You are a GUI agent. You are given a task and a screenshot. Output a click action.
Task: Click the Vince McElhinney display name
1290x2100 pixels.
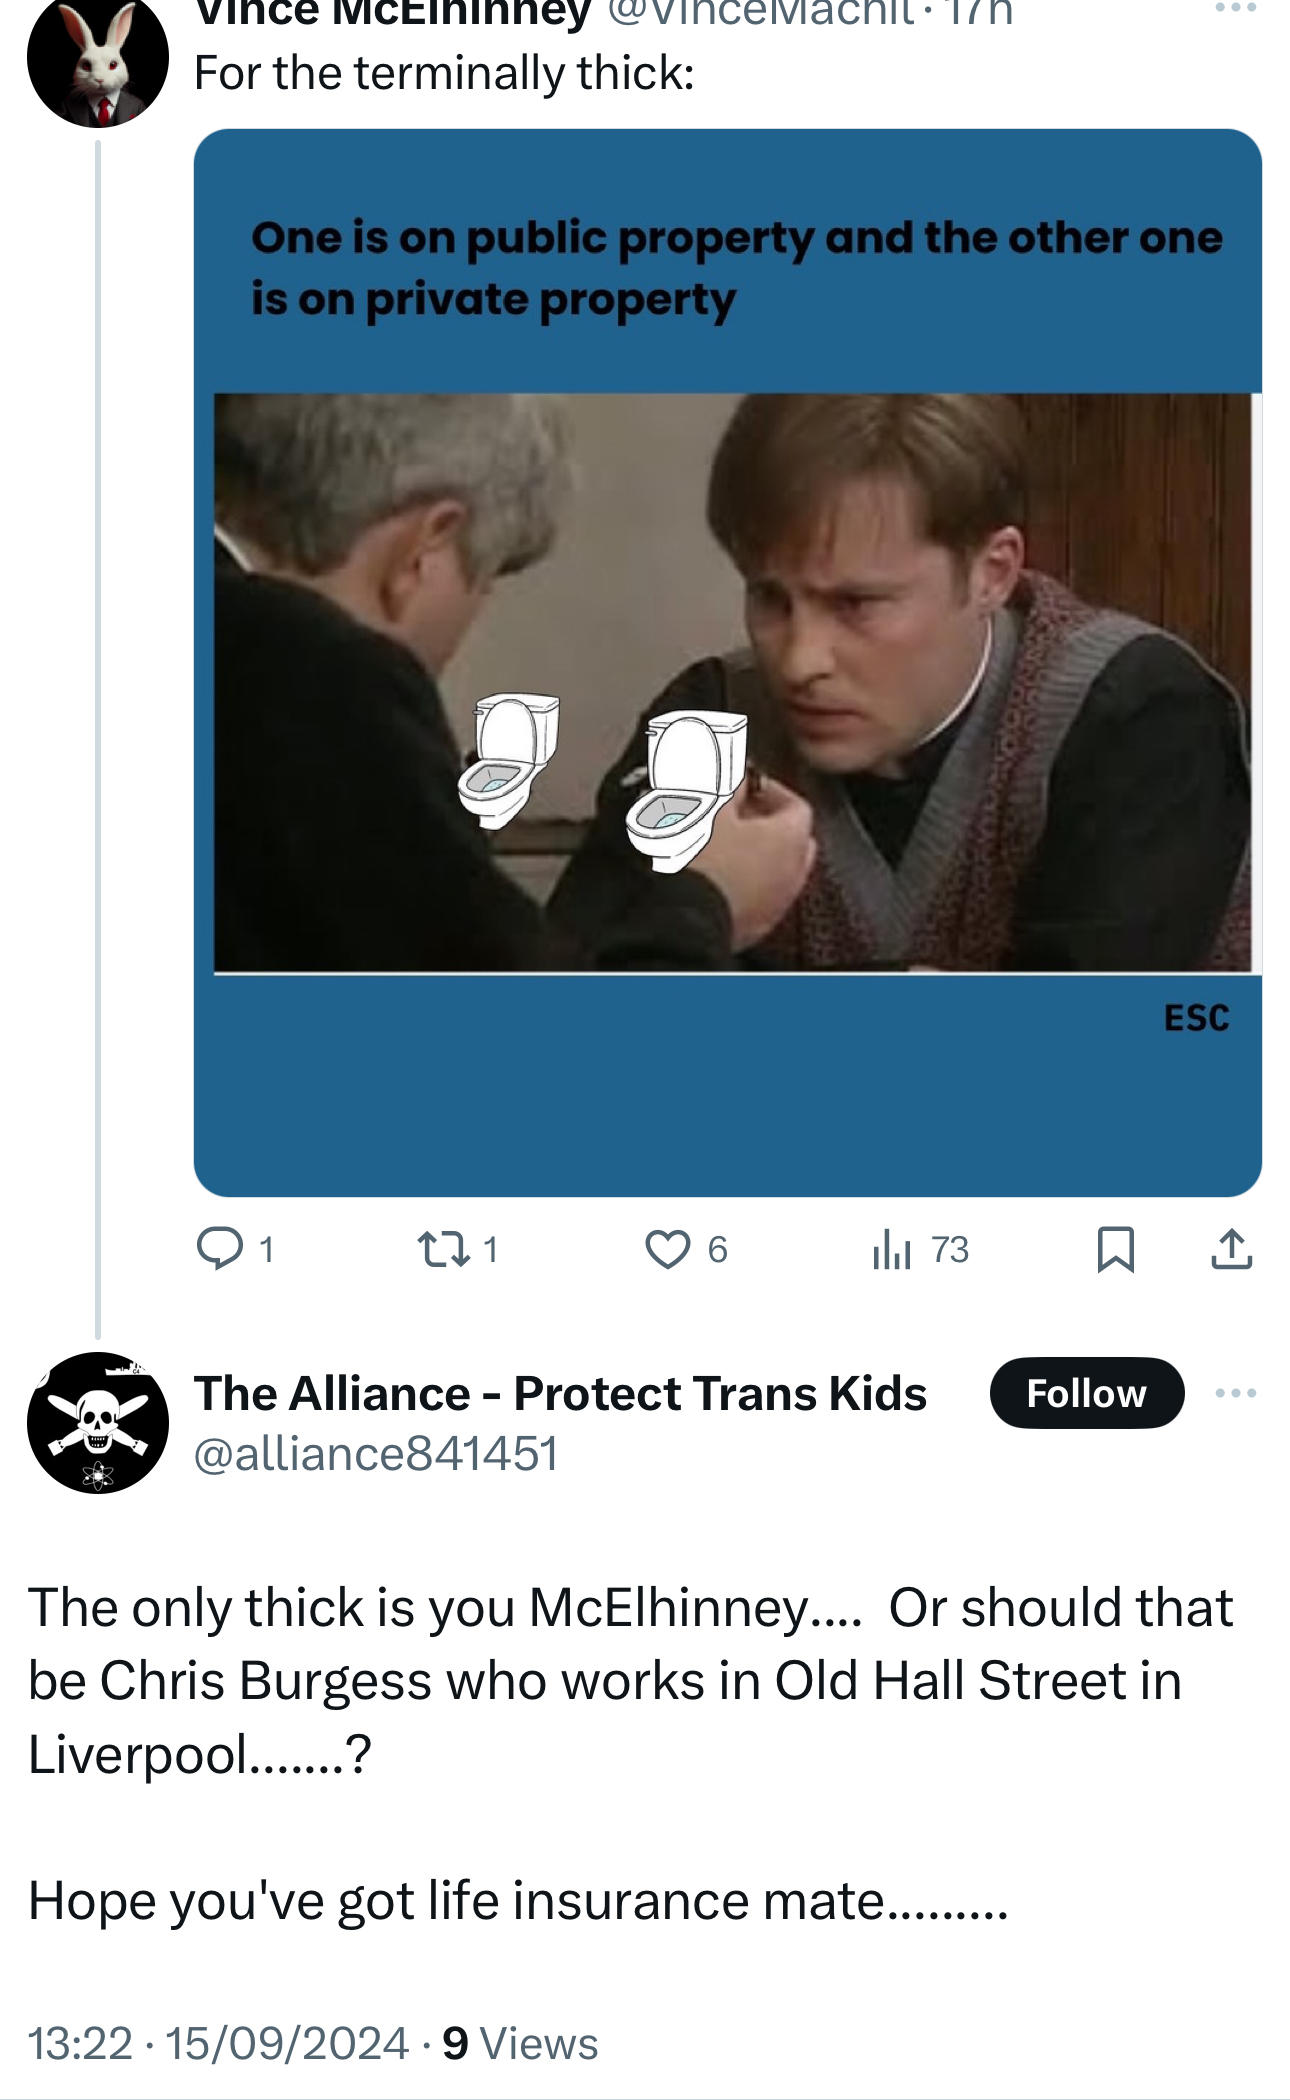pyautogui.click(x=392, y=12)
